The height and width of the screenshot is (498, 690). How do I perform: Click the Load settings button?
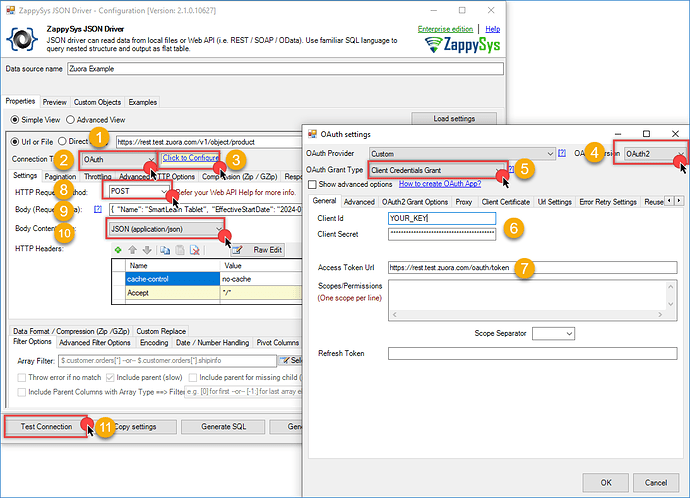pyautogui.click(x=454, y=119)
